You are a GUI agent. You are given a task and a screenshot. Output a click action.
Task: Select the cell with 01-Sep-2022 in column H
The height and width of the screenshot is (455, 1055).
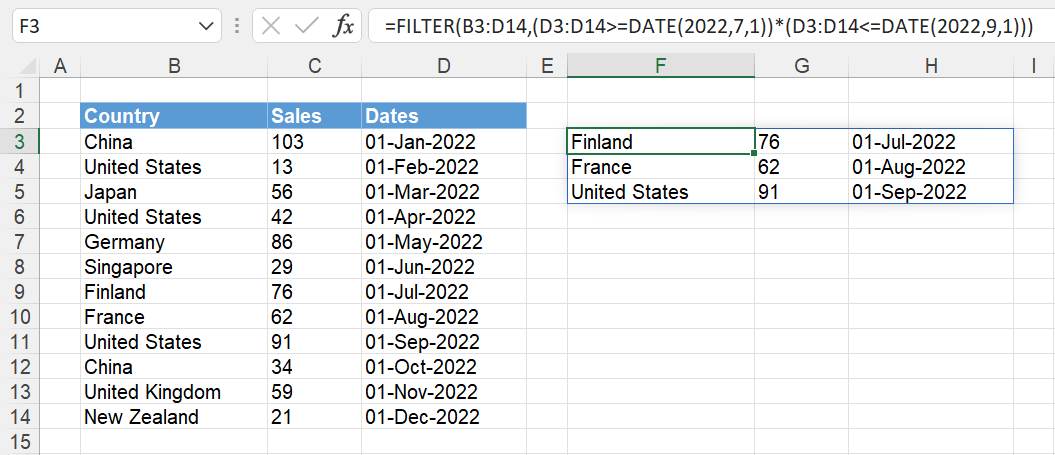(x=931, y=192)
